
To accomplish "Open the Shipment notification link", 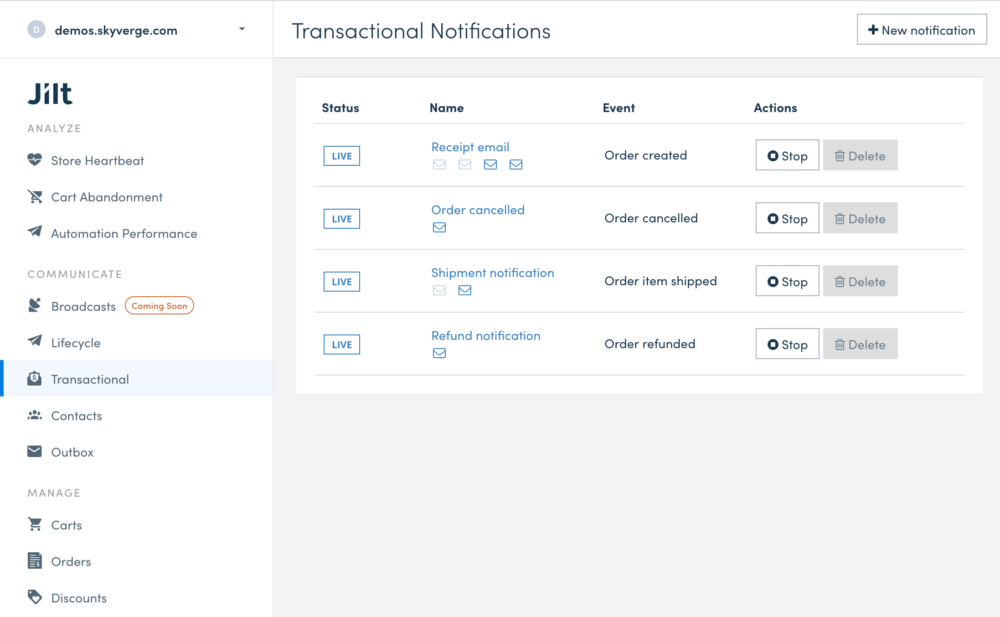I will tap(492, 272).
